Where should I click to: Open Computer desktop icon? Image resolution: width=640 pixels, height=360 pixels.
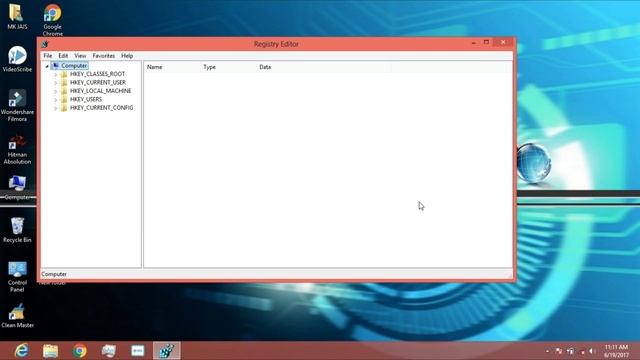(17, 188)
